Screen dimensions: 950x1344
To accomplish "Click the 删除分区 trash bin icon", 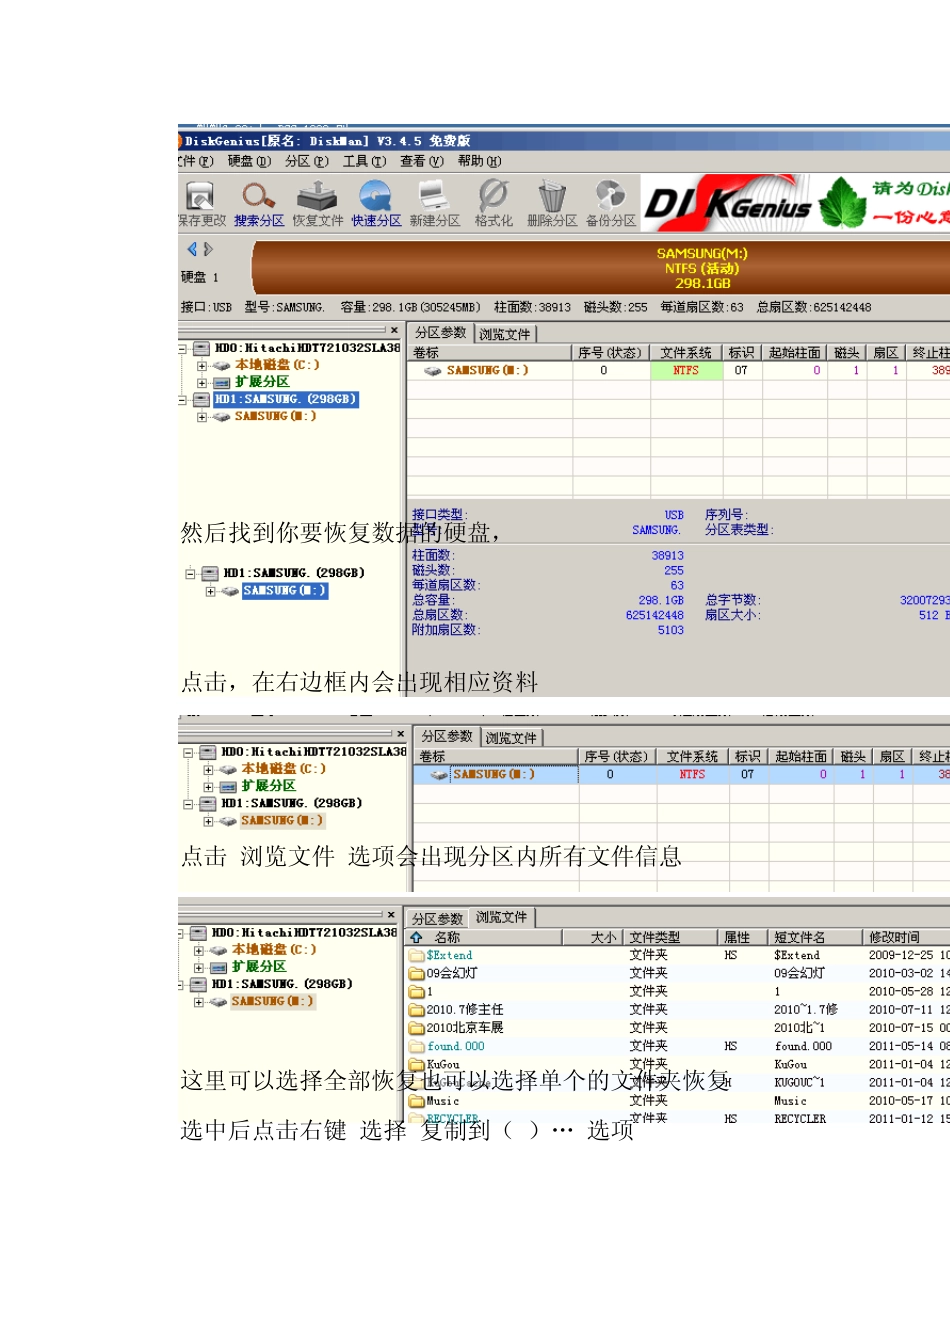I will [552, 203].
